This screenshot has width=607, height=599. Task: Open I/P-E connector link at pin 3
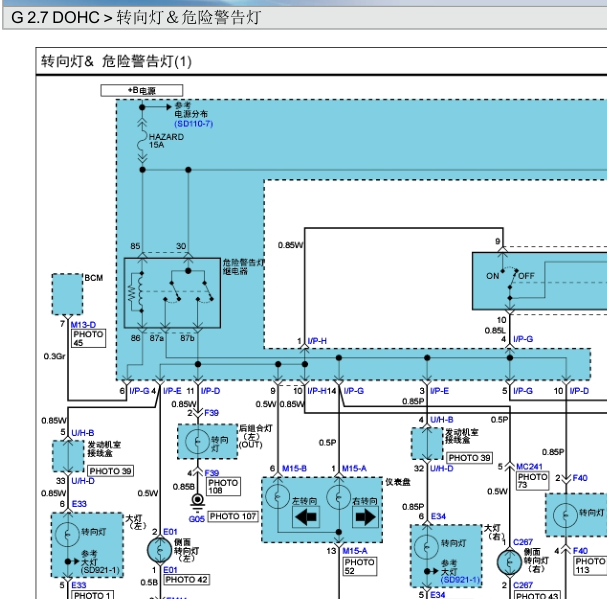pyautogui.click(x=439, y=391)
